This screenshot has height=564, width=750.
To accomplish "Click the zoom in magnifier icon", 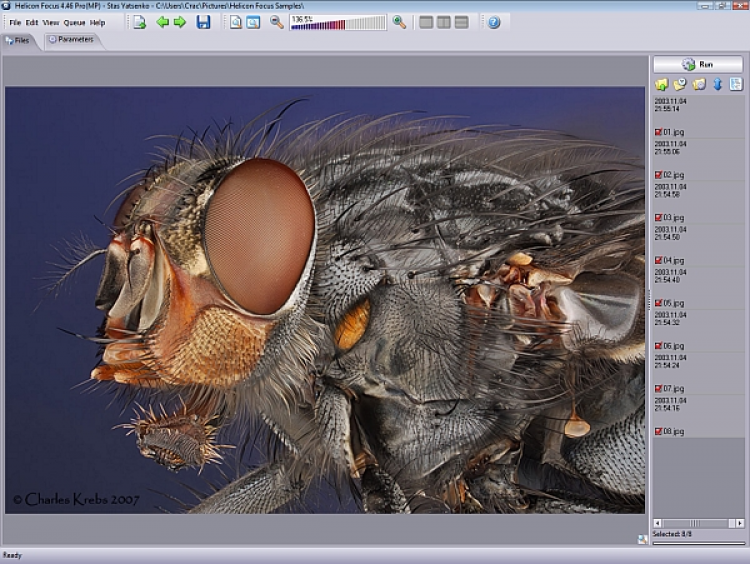I will point(399,22).
